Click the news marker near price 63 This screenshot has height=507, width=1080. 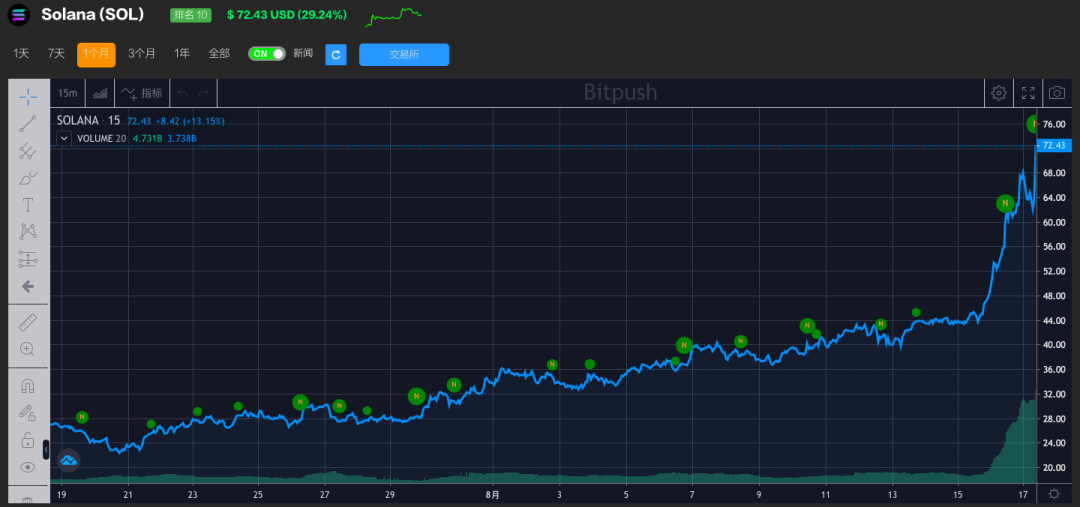tap(1005, 203)
